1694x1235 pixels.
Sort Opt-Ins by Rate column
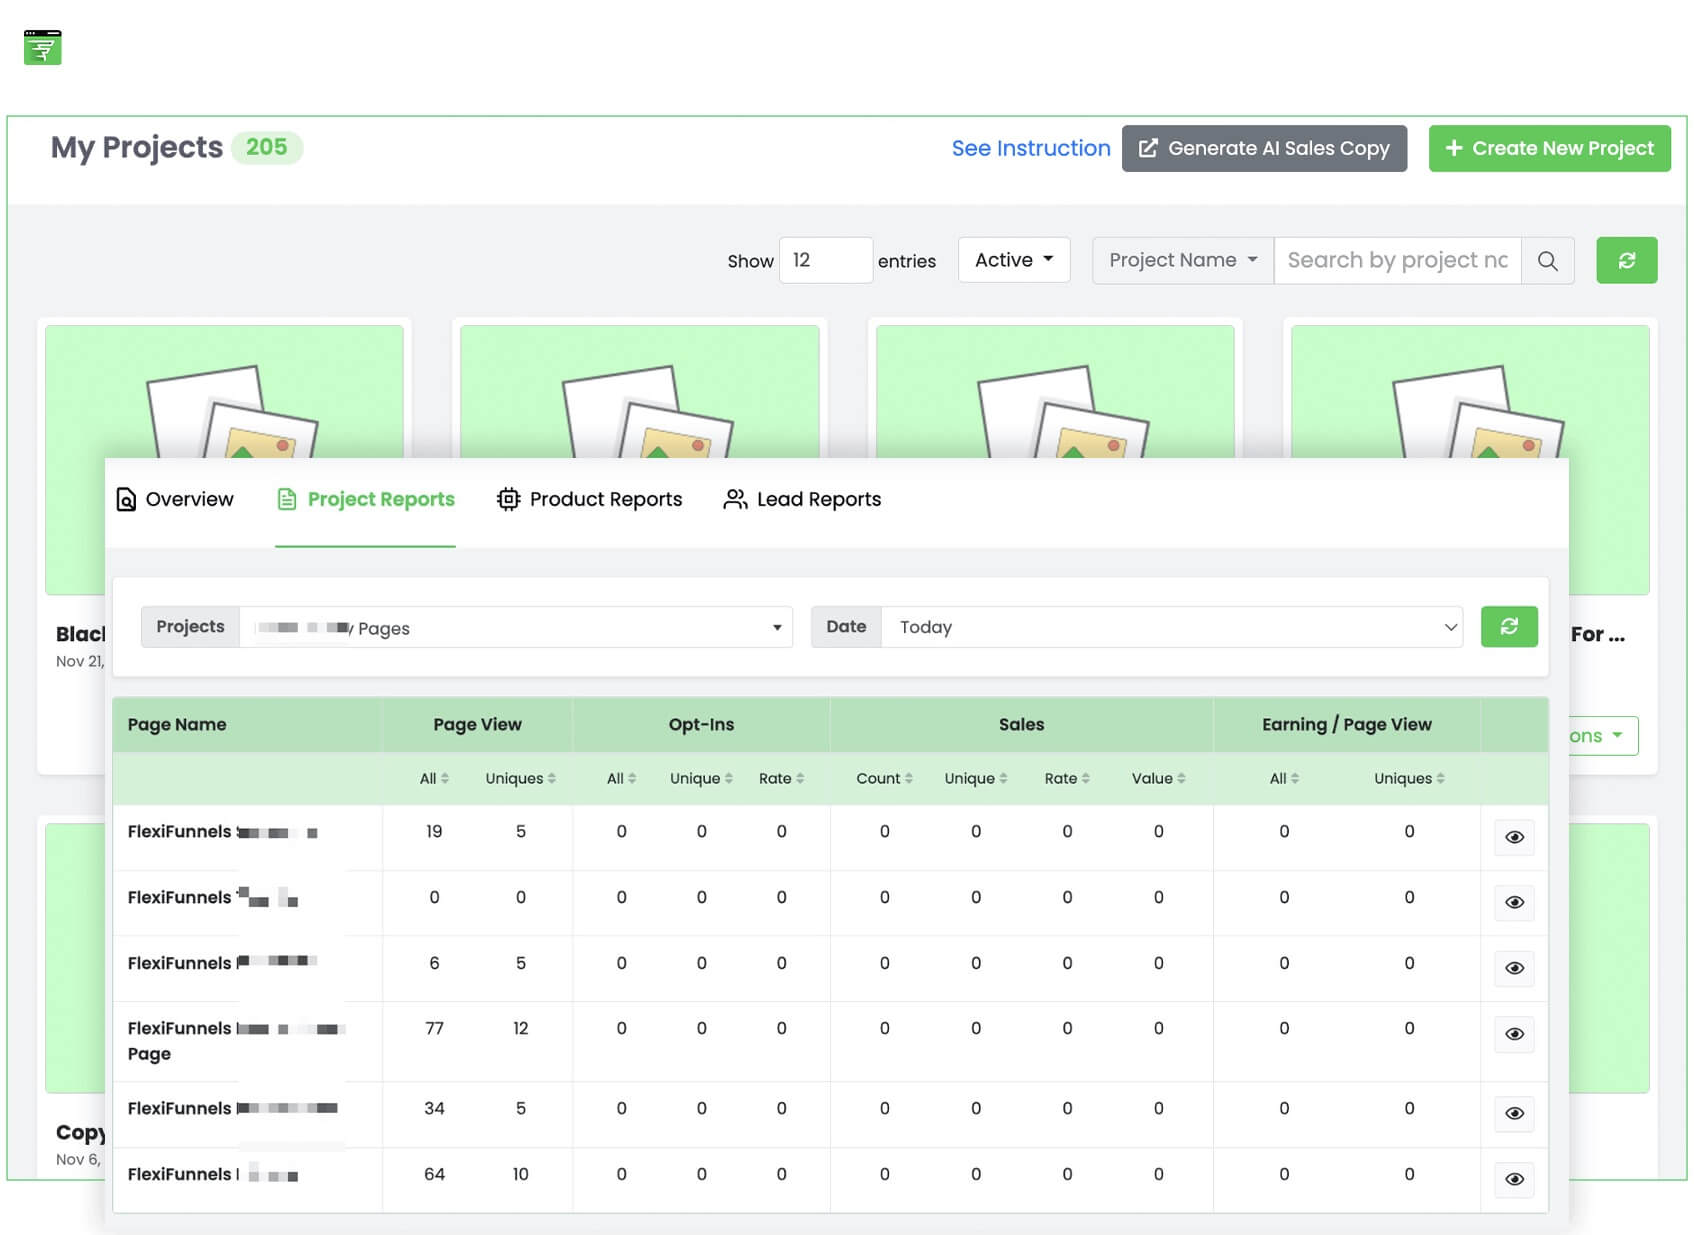[781, 779]
